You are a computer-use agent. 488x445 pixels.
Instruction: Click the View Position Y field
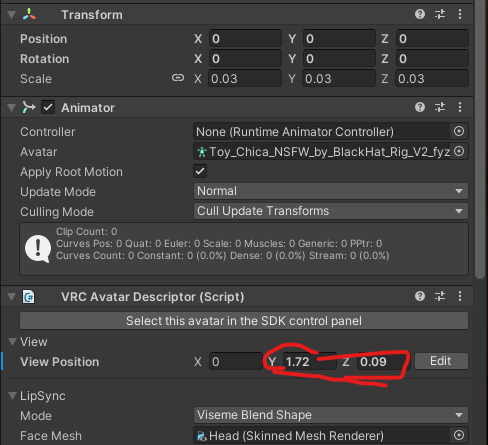(x=310, y=362)
